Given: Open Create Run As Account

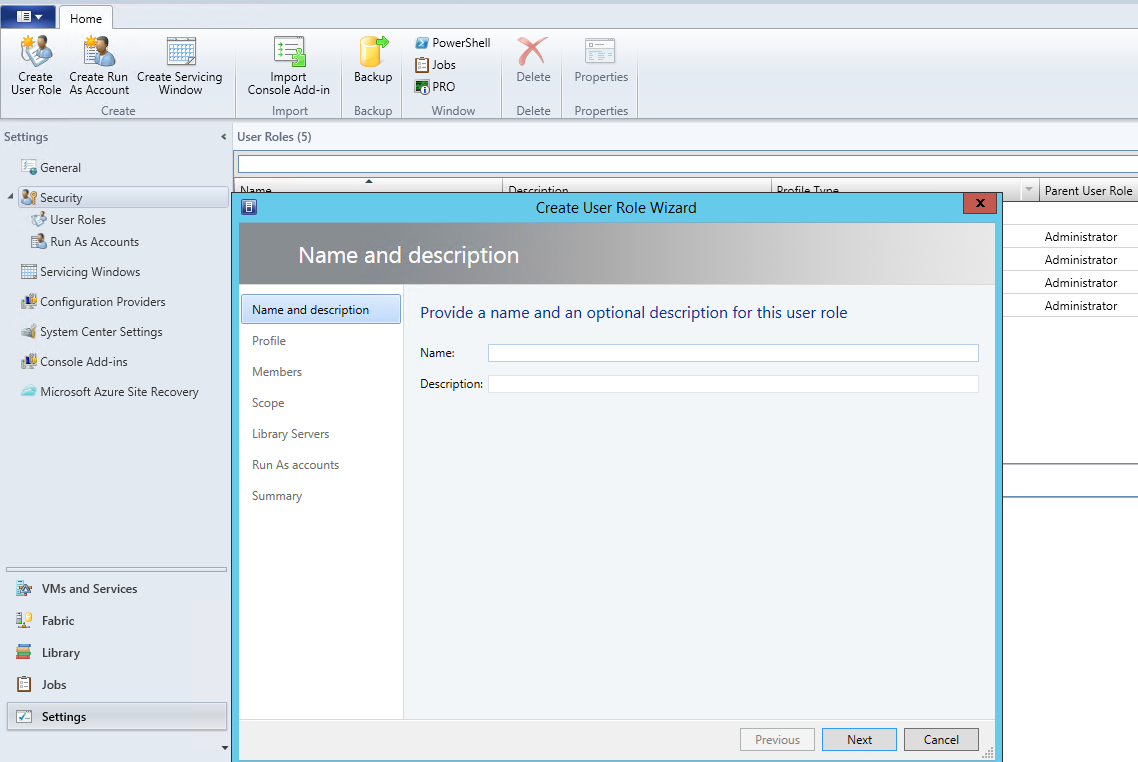Looking at the screenshot, I should [x=99, y=65].
